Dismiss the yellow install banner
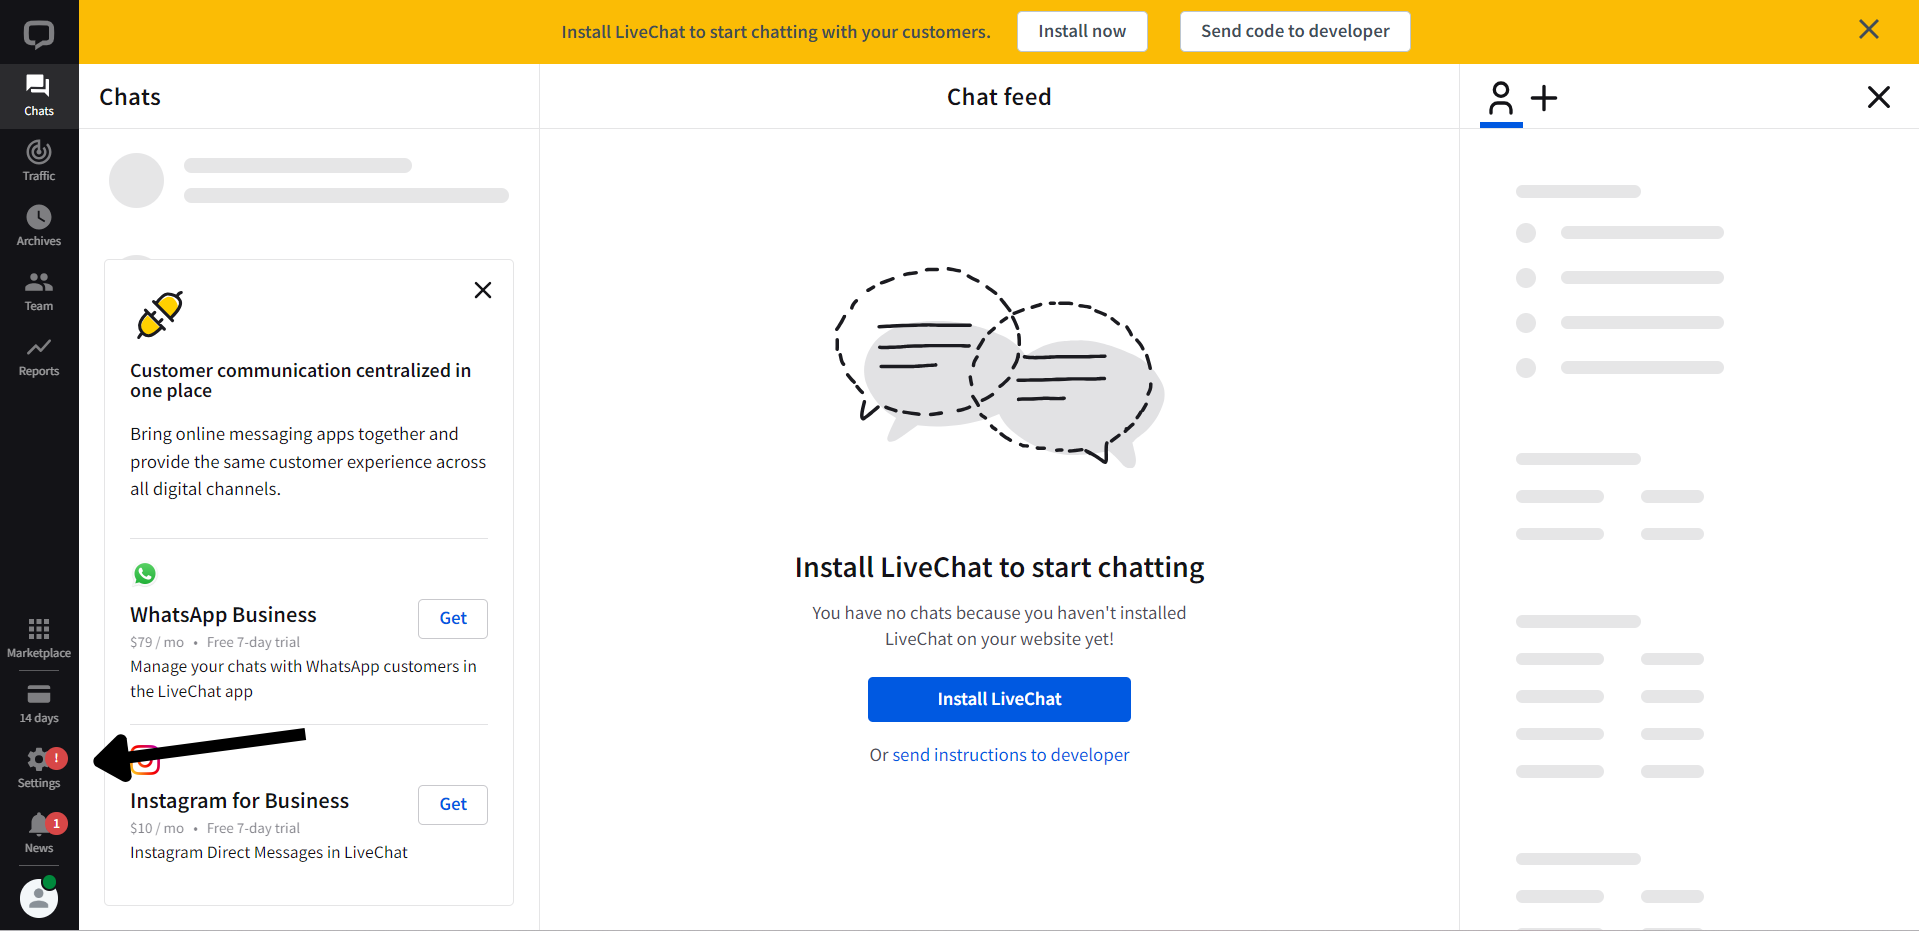 [1868, 30]
